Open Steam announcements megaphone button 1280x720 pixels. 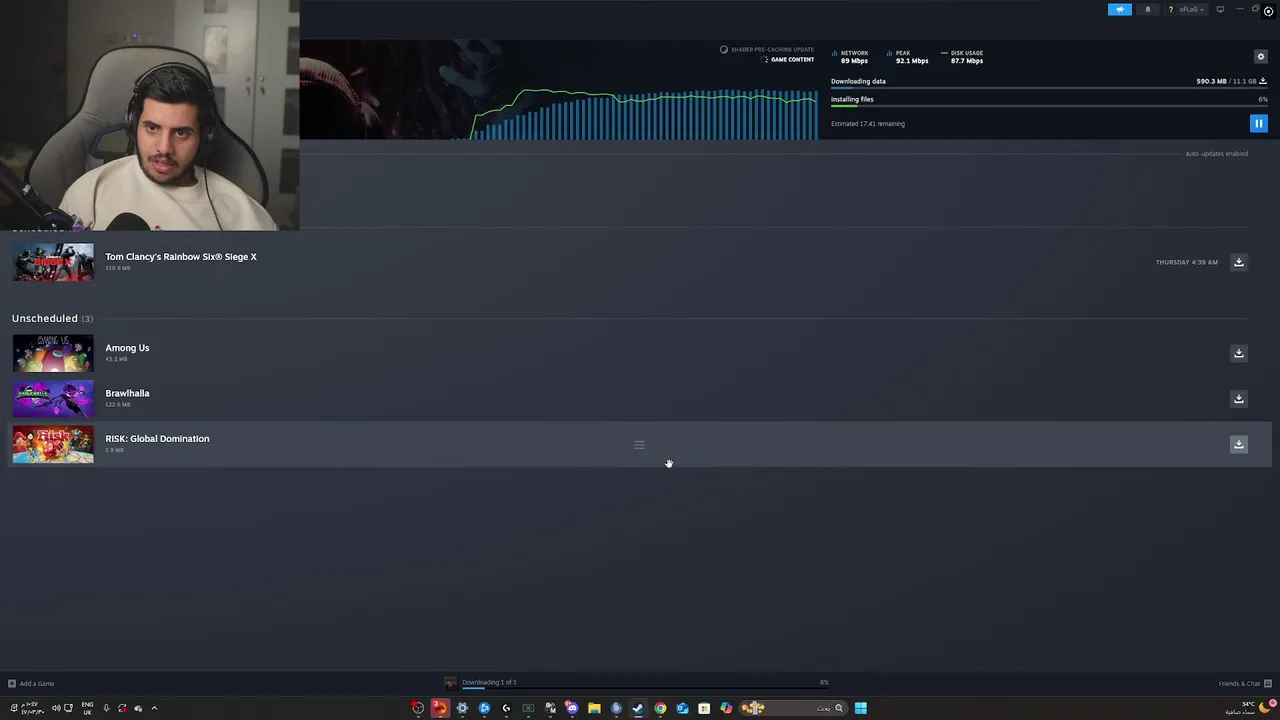tap(1119, 9)
